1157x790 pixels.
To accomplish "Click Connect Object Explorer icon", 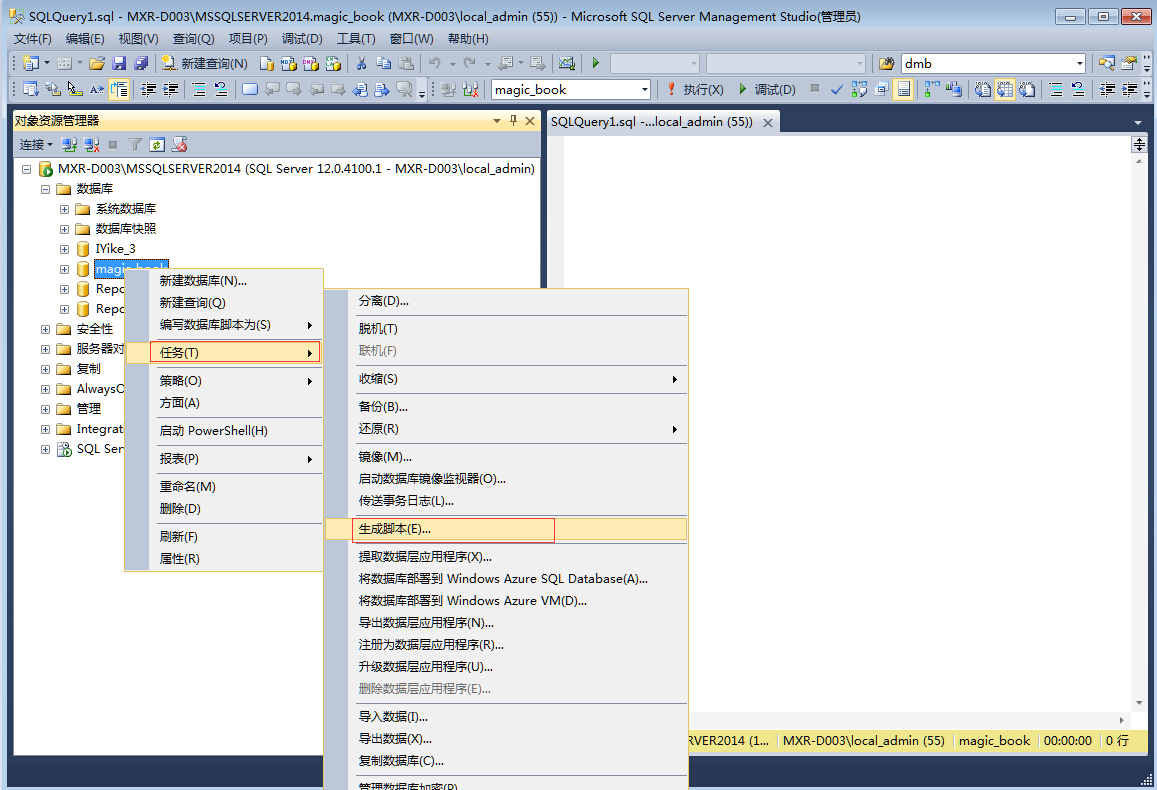I will click(69, 145).
